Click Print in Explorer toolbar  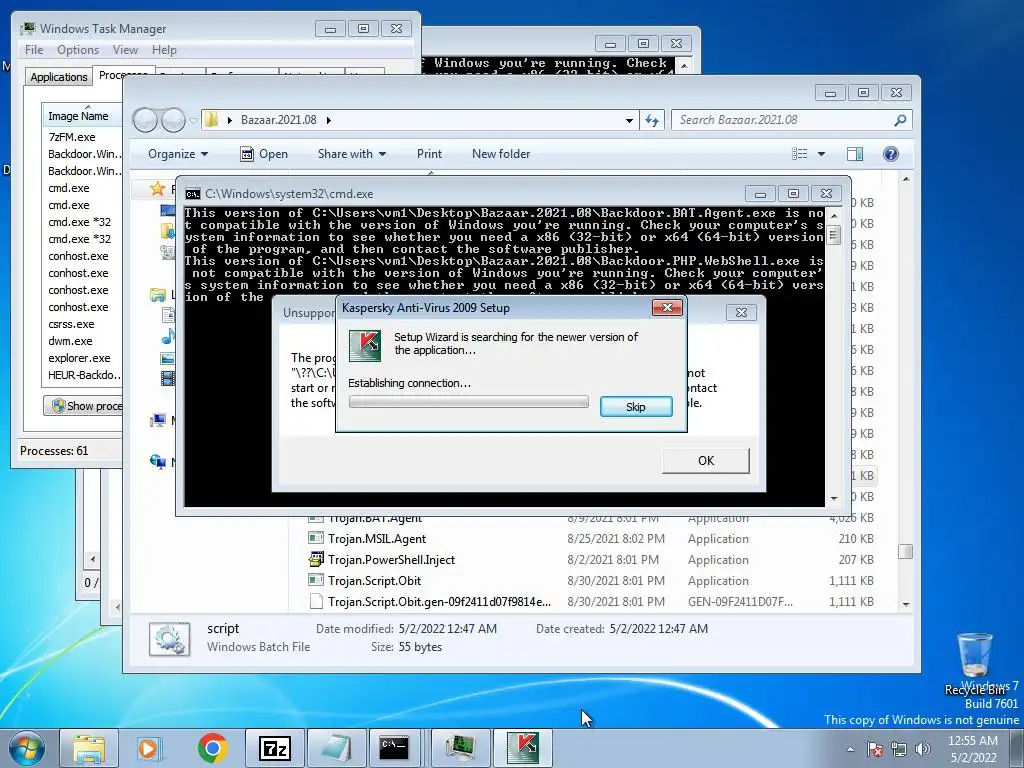point(429,154)
